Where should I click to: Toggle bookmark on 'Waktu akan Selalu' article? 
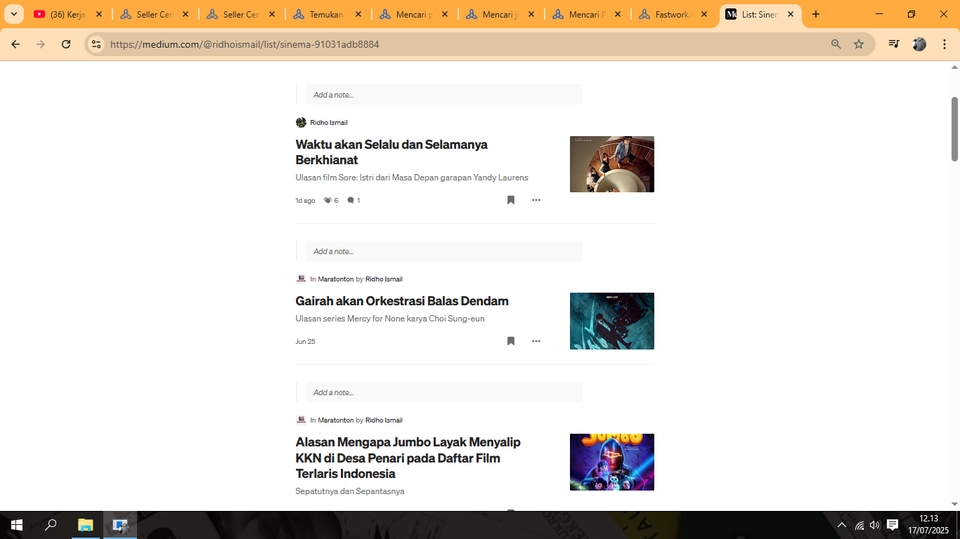point(510,200)
